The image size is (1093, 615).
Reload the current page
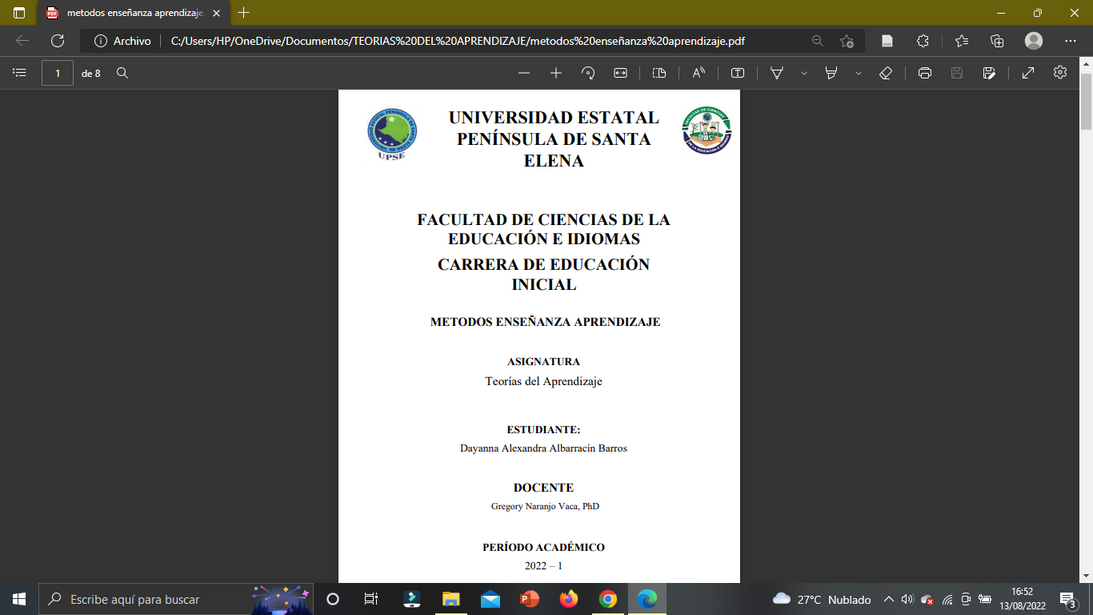58,40
